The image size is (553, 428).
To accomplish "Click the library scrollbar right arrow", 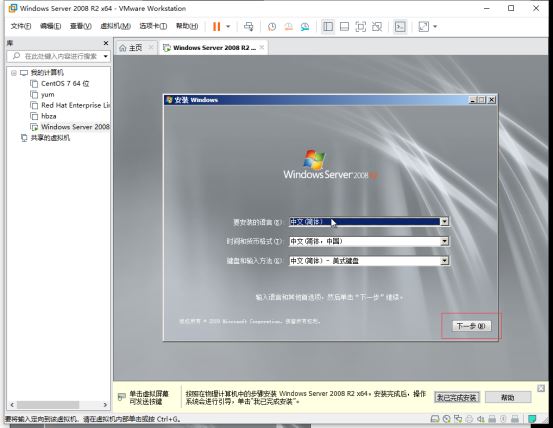I will tap(105, 405).
